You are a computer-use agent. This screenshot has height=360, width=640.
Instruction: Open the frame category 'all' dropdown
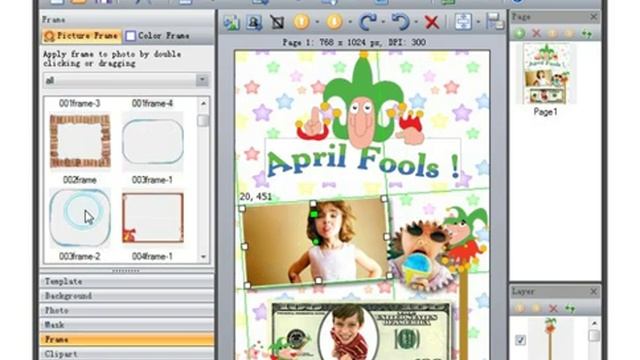tap(202, 80)
